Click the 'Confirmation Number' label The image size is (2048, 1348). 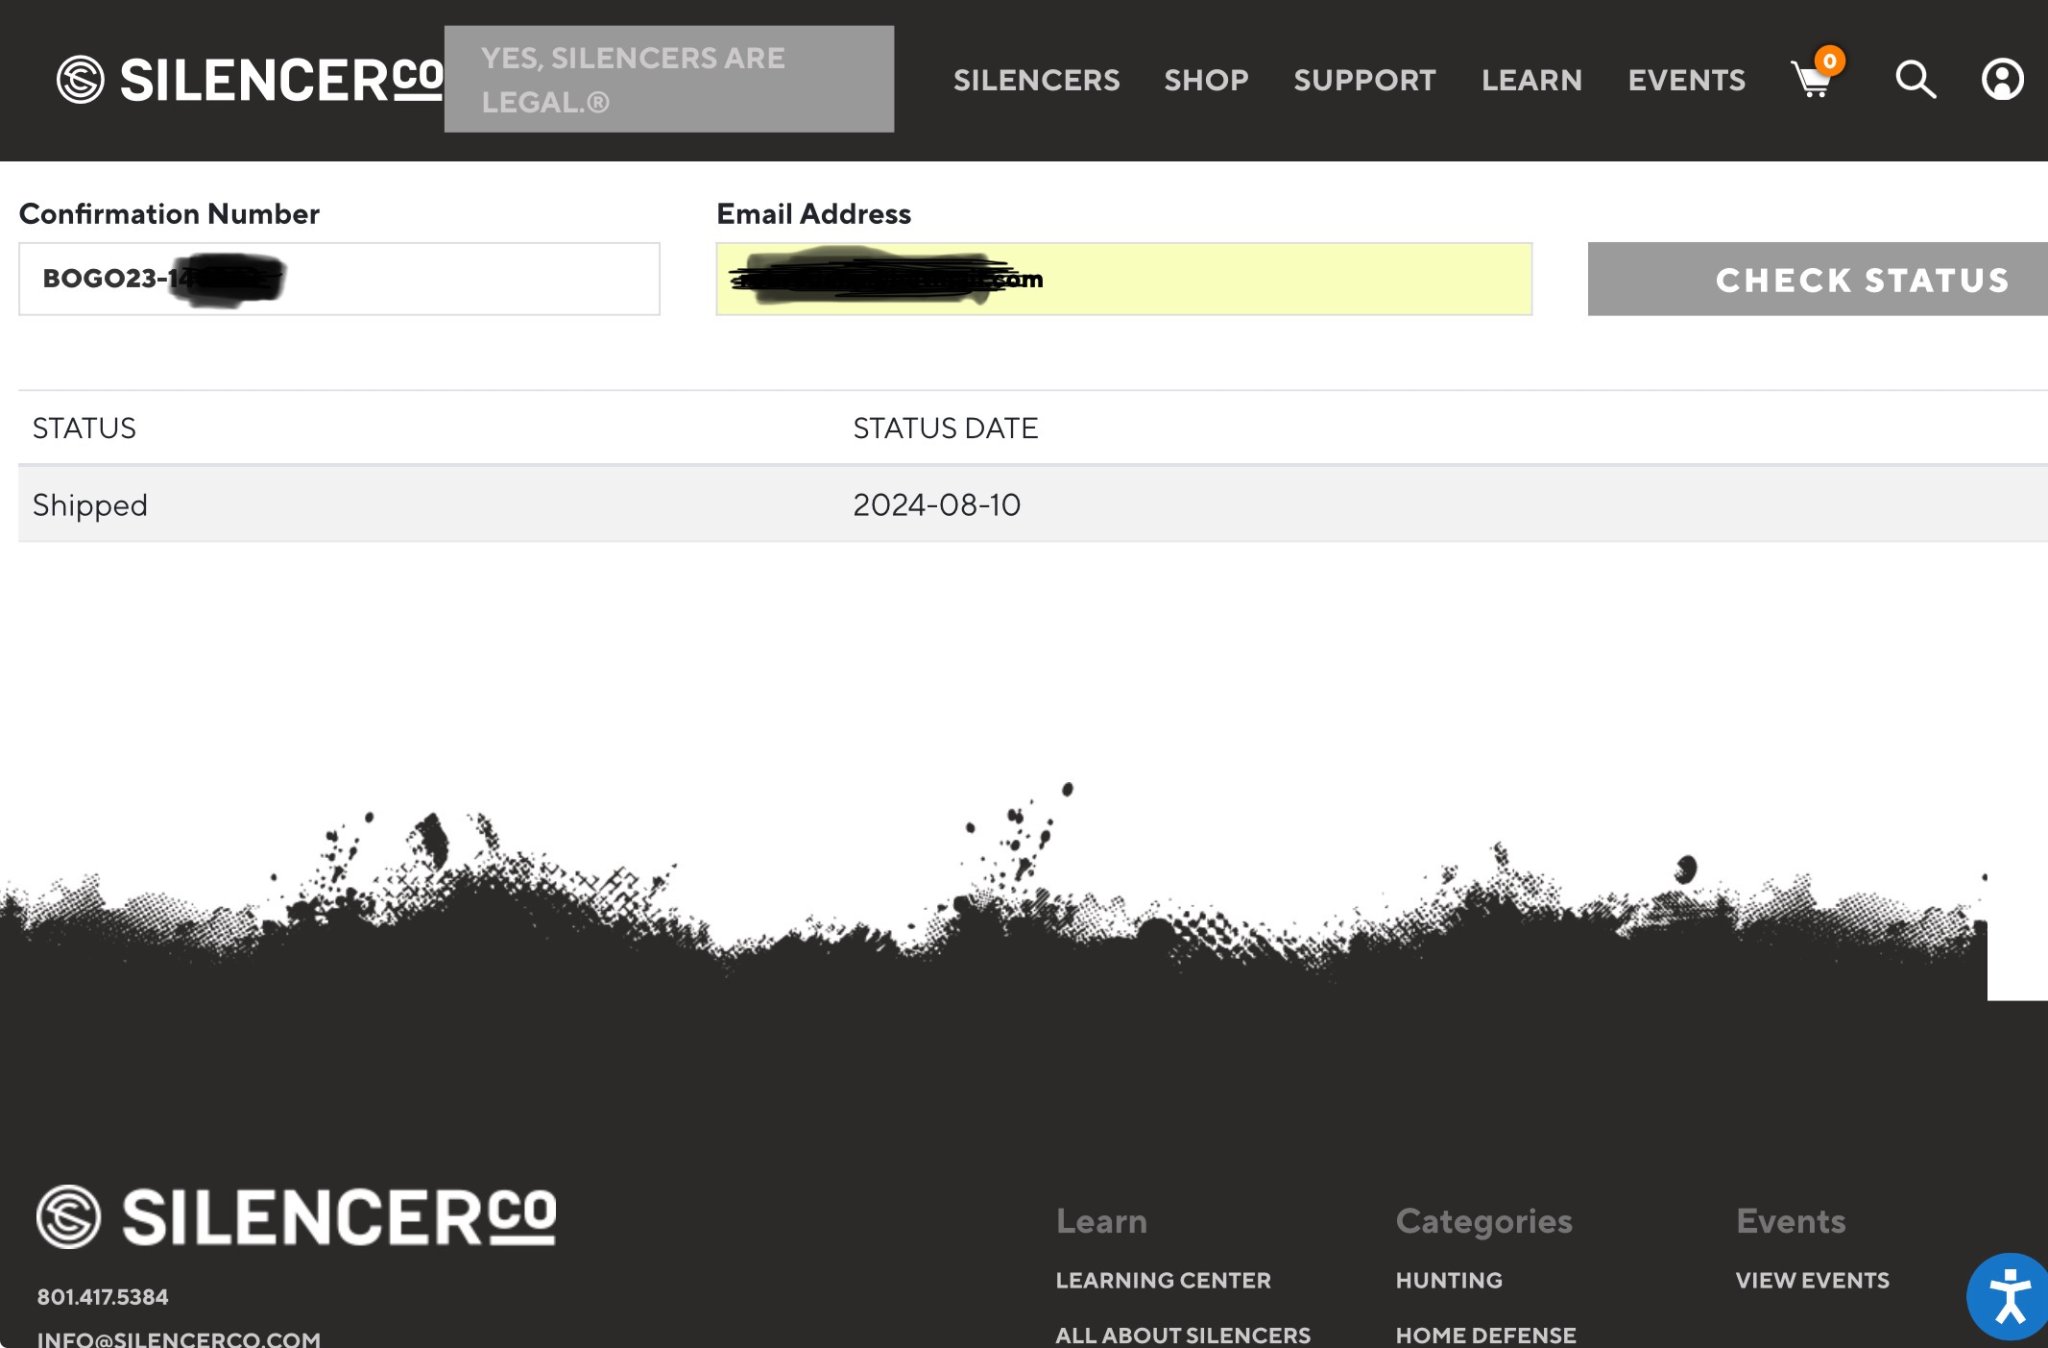169,214
